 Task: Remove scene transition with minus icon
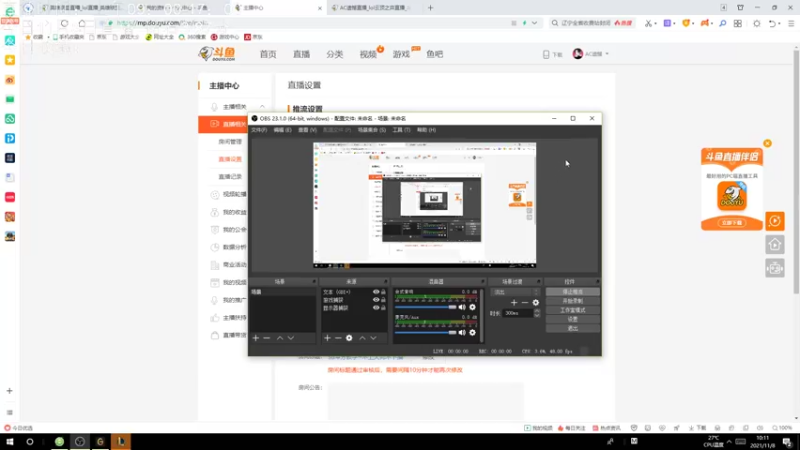coord(524,303)
